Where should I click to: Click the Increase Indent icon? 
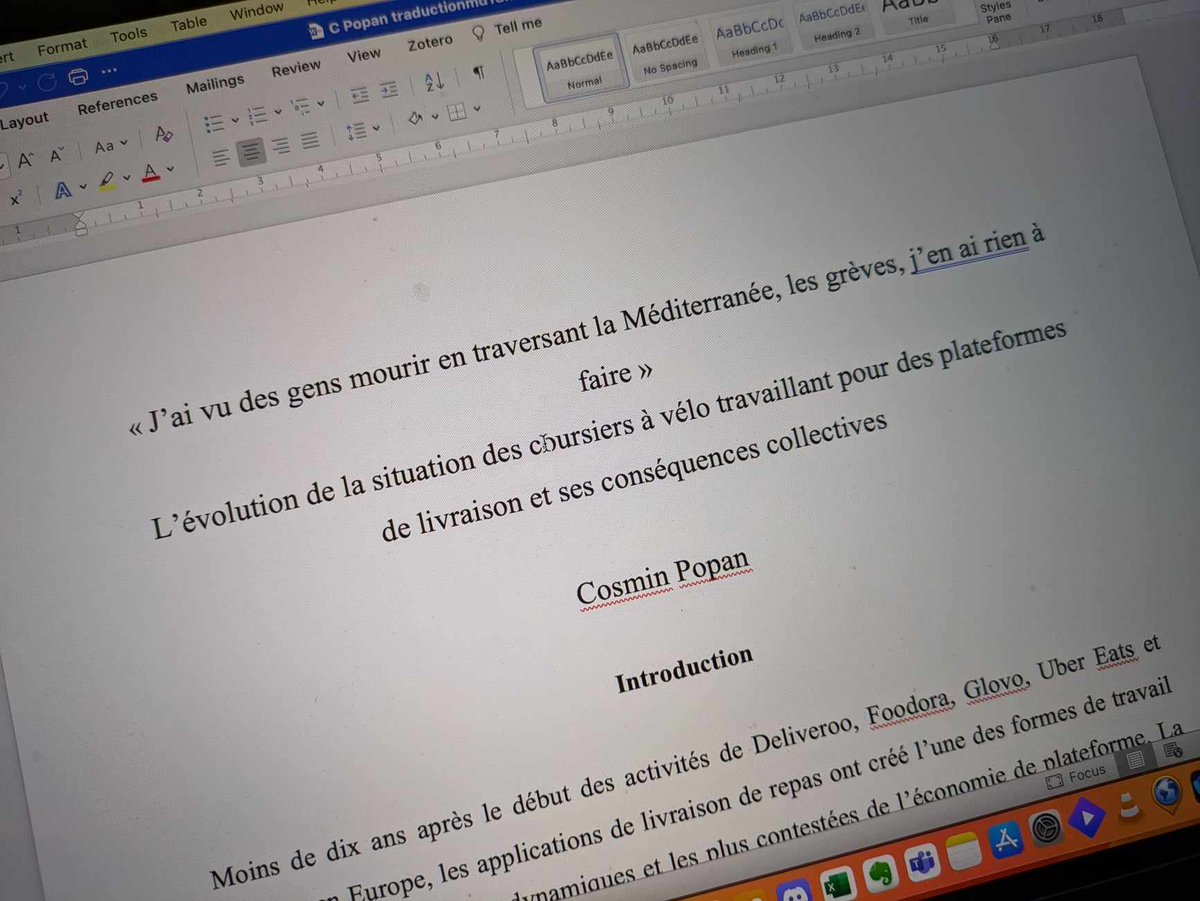click(x=389, y=90)
